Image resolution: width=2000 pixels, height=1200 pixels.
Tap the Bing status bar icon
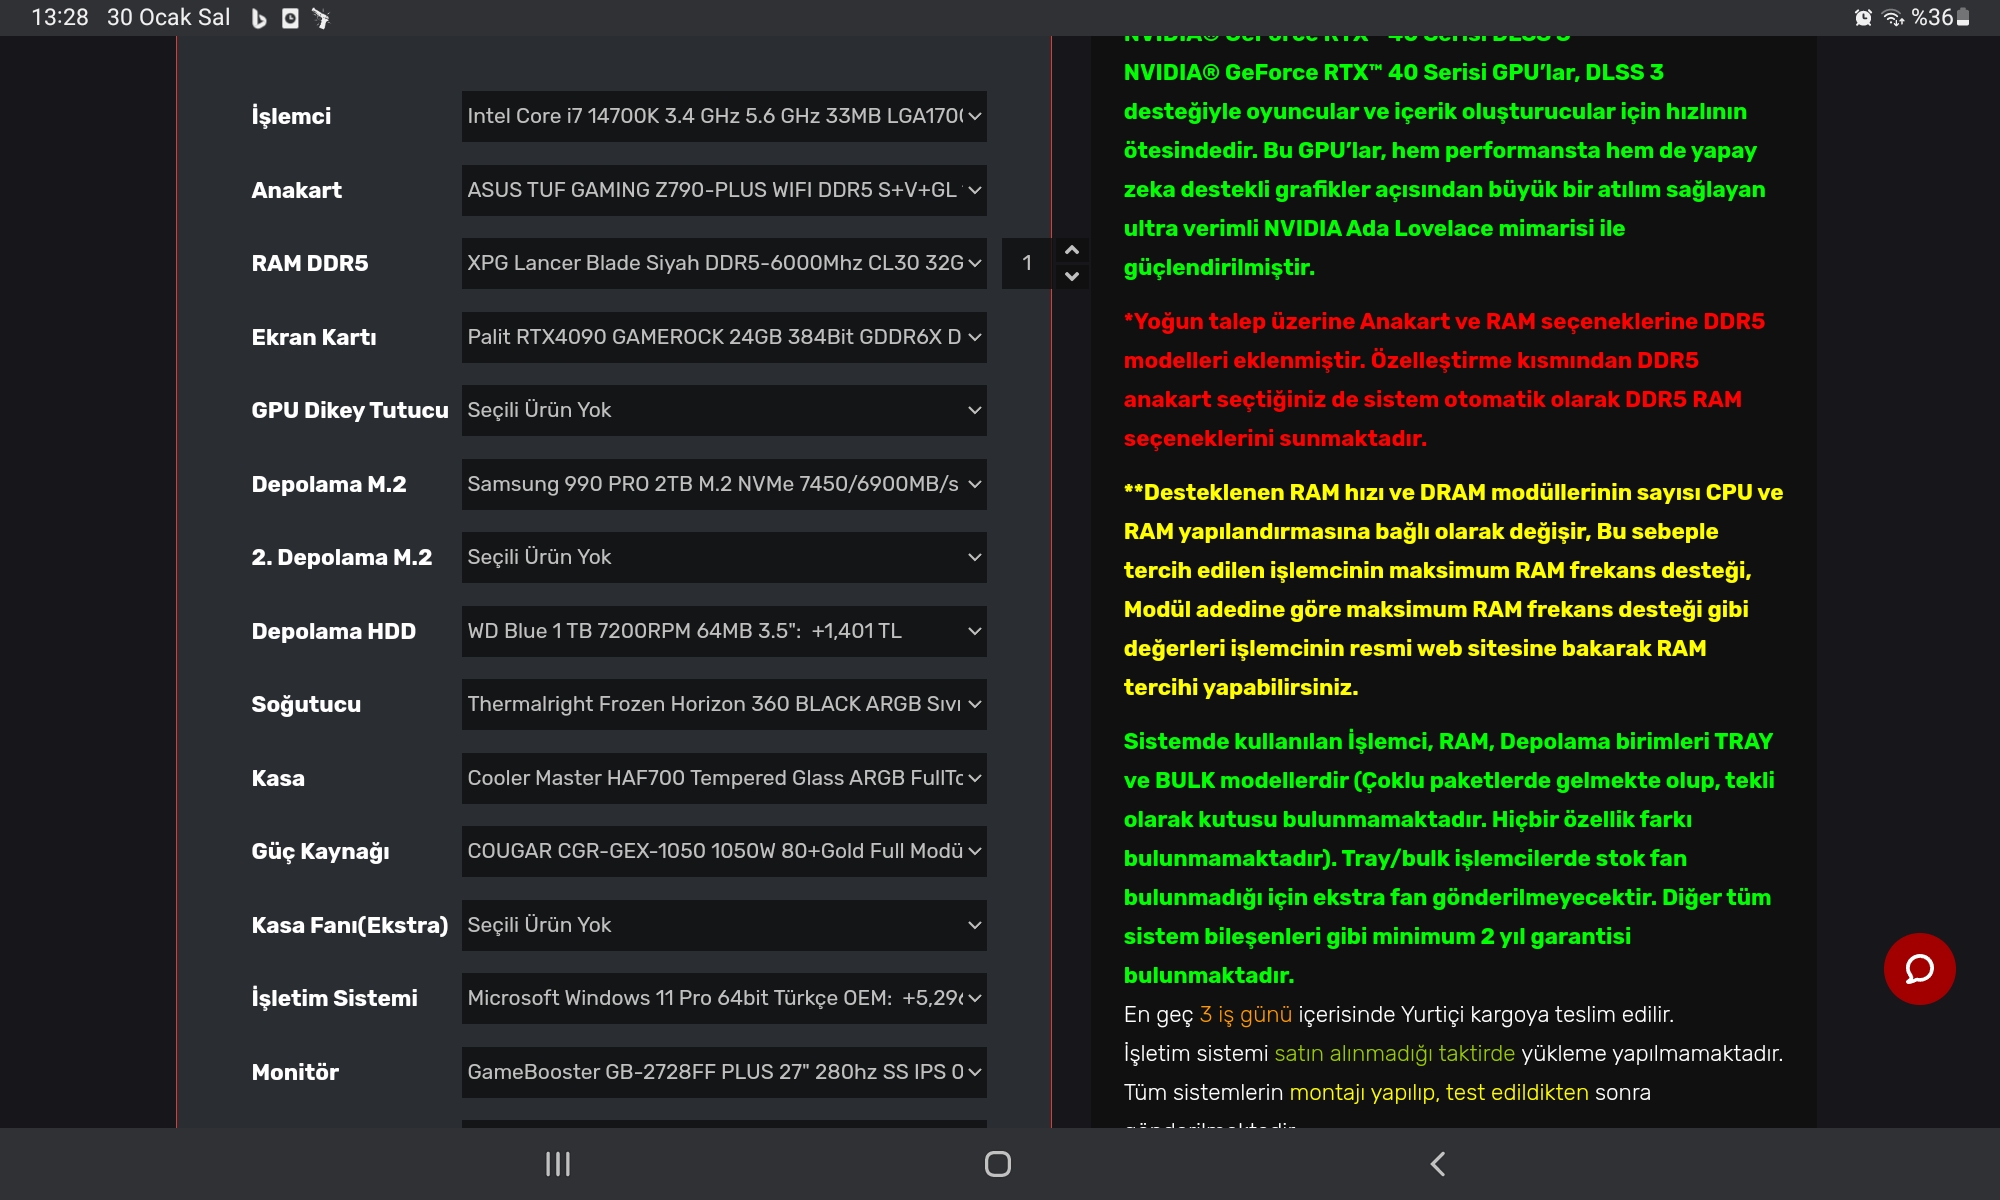point(259,18)
